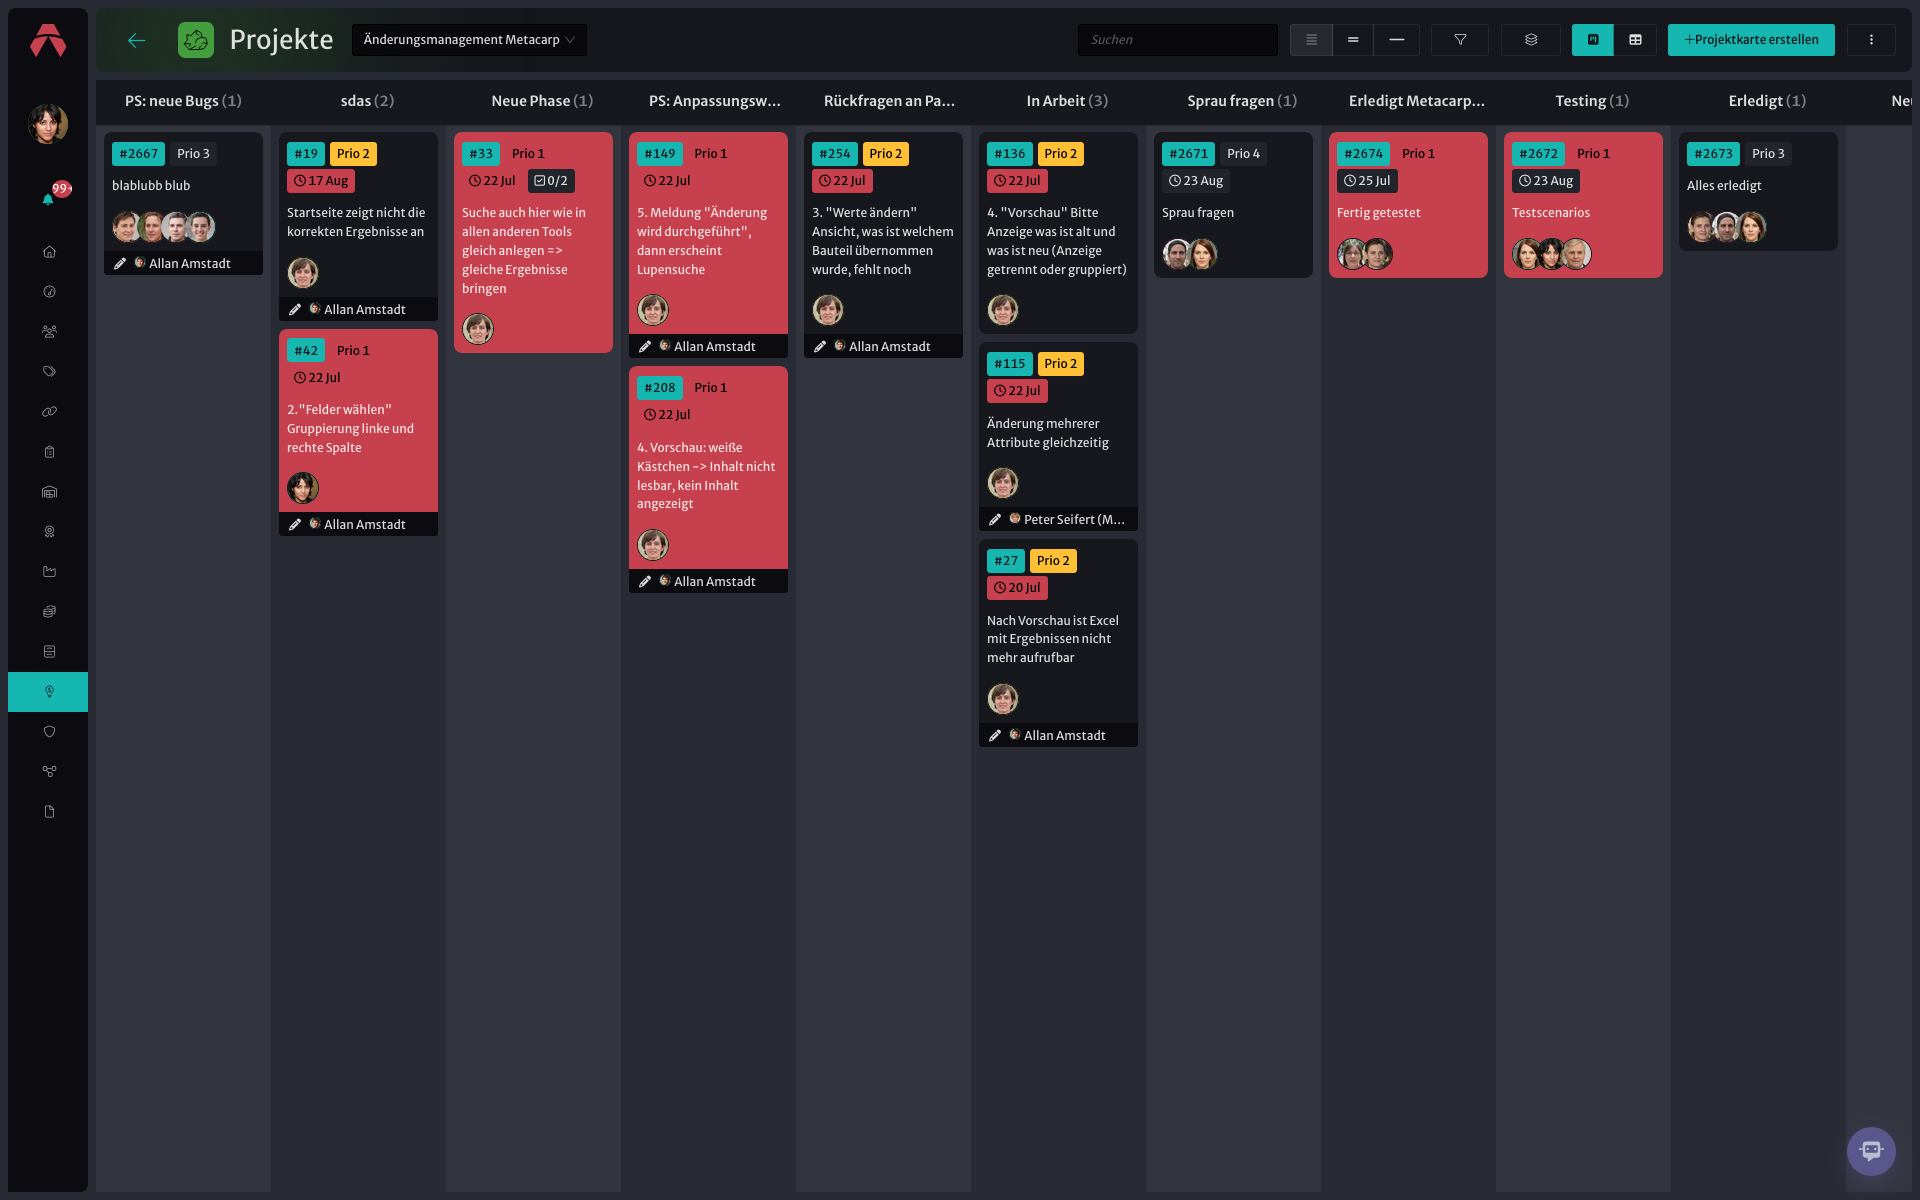The image size is (1920, 1200).
Task: Select the Sprau fragen (1) column header
Action: click(1242, 101)
